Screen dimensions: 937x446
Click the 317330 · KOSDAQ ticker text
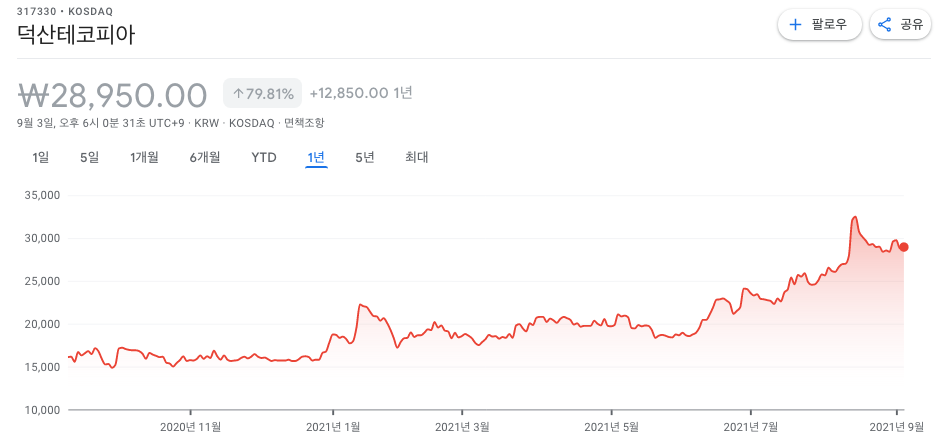click(65, 11)
